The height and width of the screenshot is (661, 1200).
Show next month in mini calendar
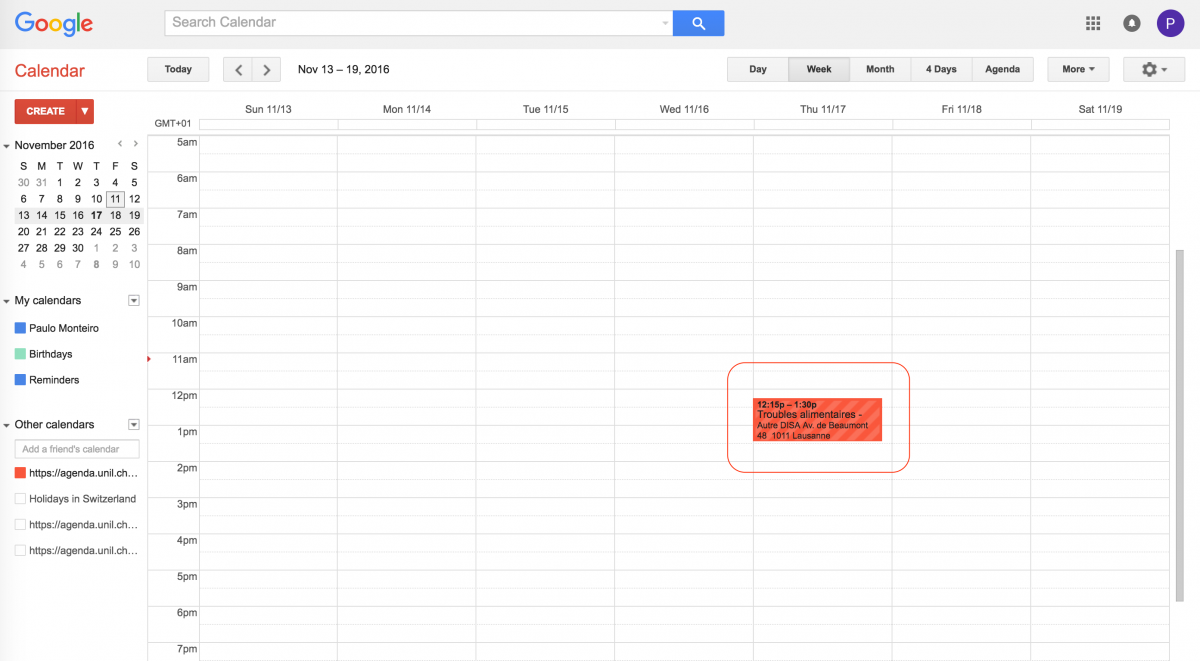click(x=136, y=144)
